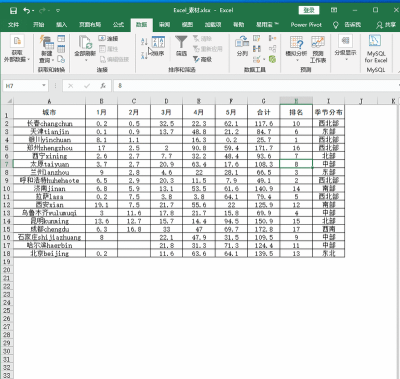Screen dimensions: 400x379
Task: Undo the last action
Action: click(x=27, y=11)
